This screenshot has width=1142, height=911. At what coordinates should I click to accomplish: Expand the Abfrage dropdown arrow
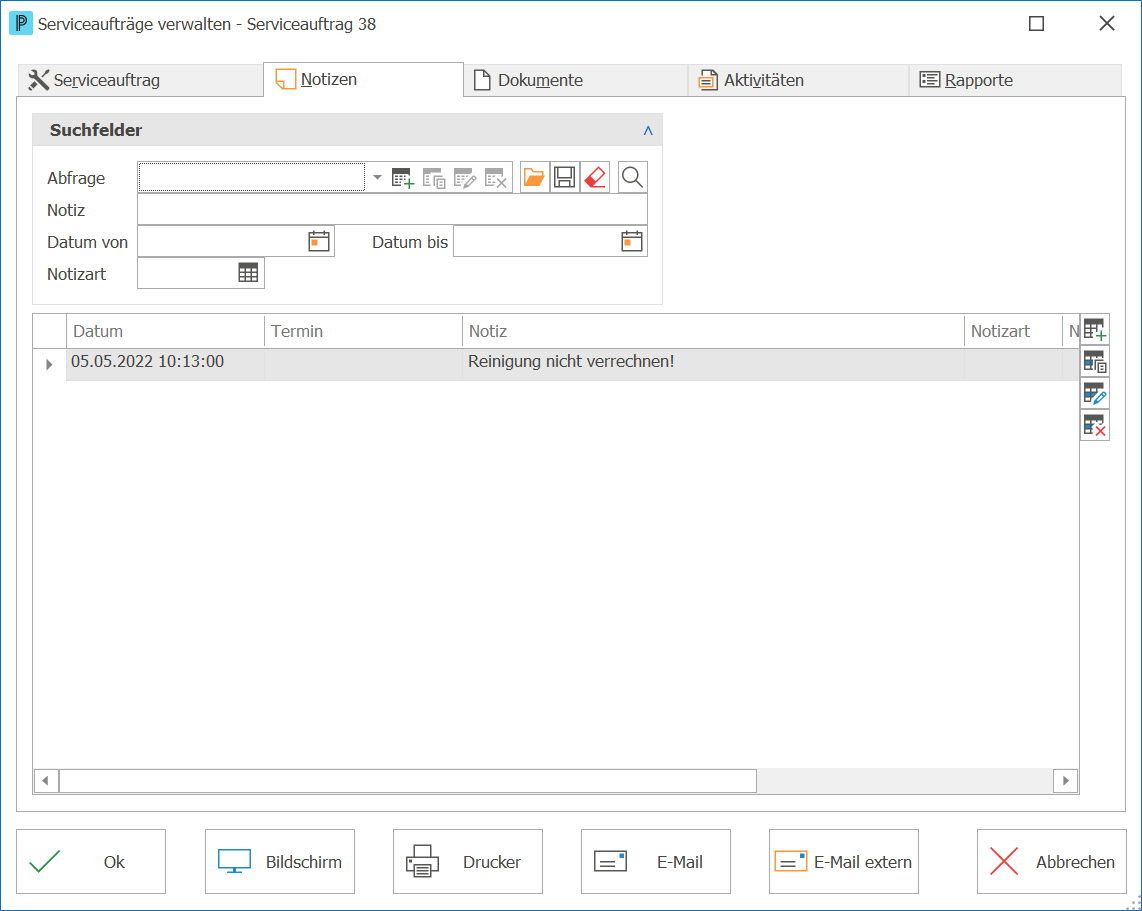(377, 177)
